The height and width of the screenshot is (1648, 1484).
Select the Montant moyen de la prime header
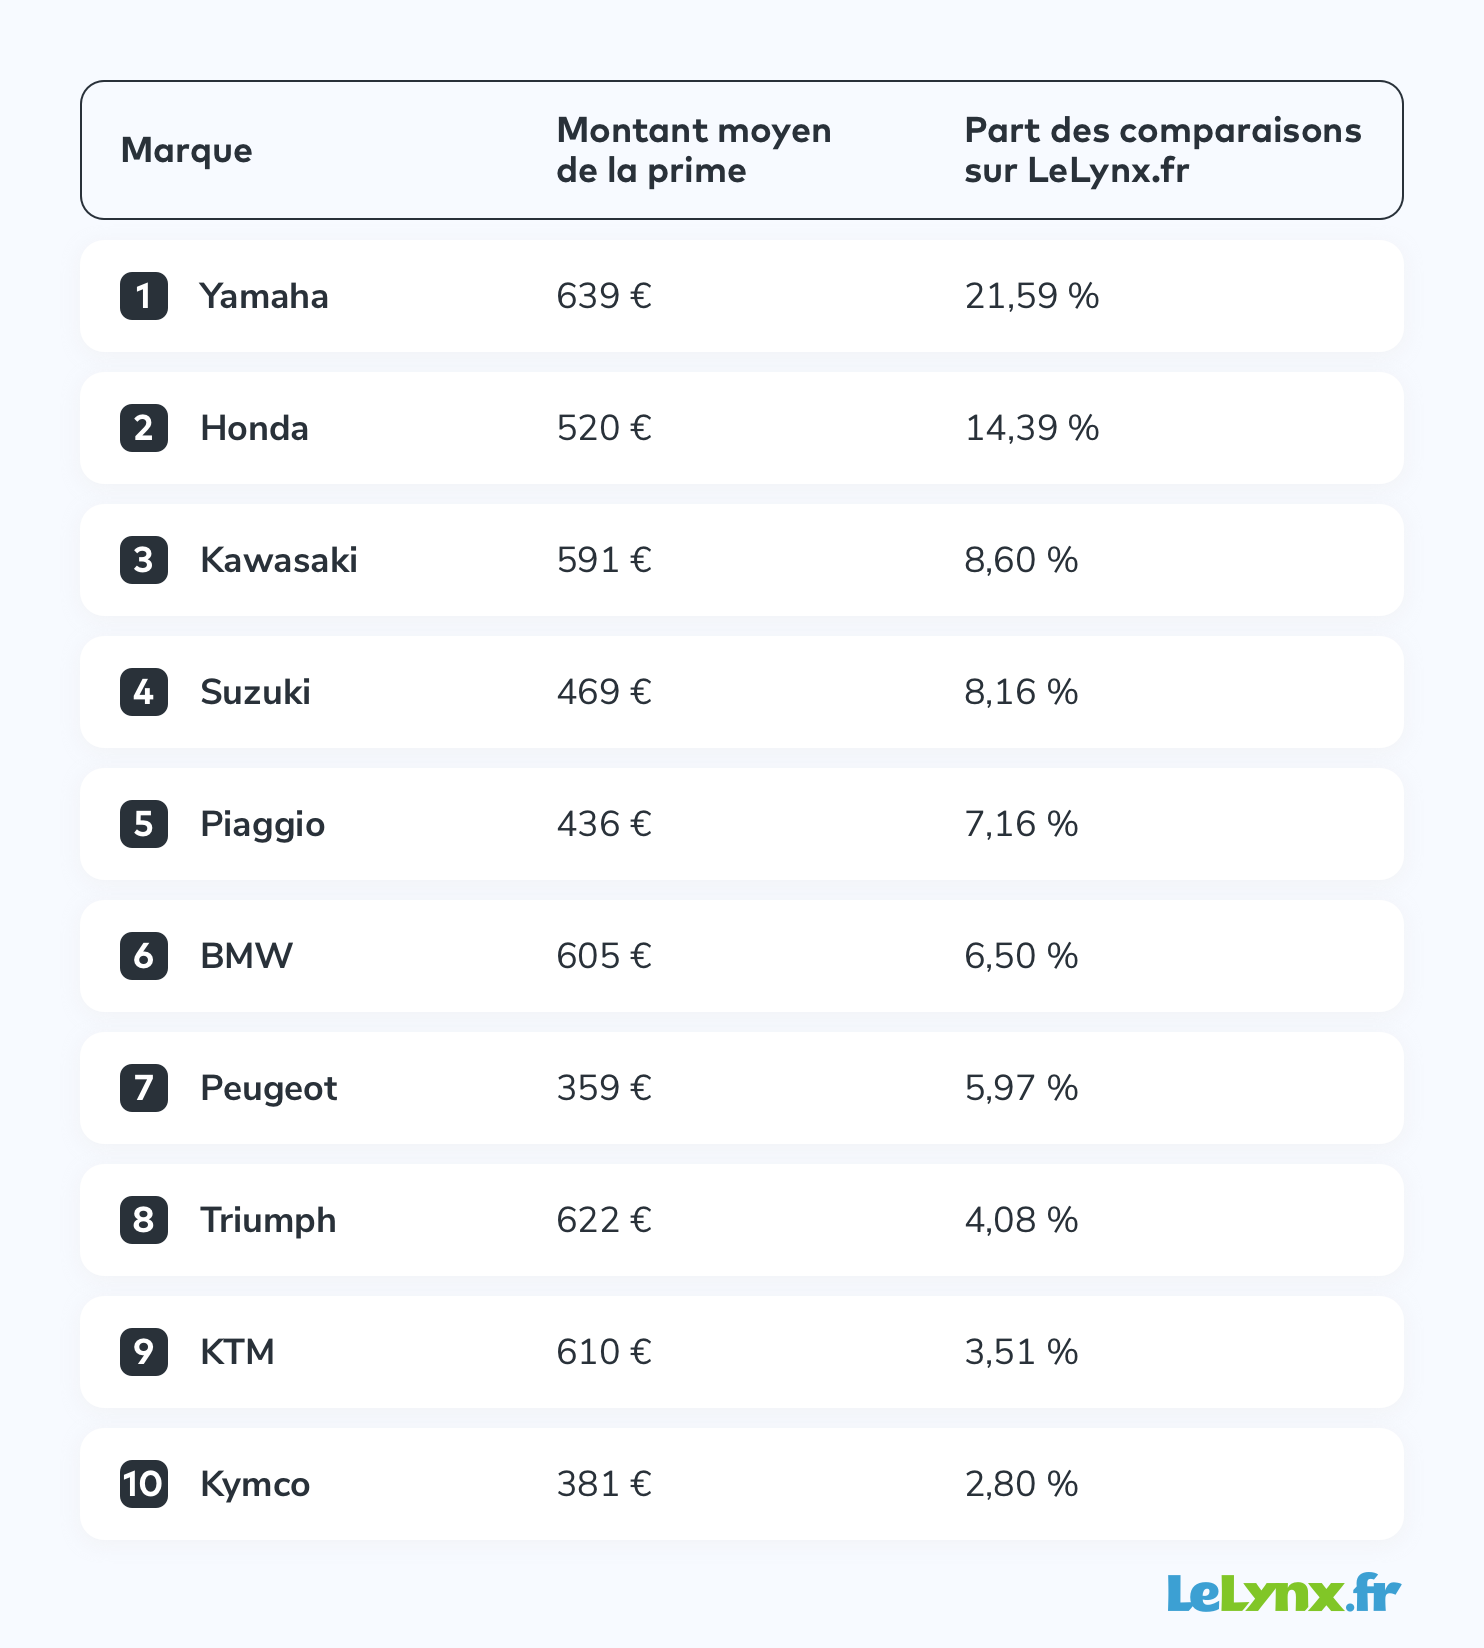[x=694, y=150]
